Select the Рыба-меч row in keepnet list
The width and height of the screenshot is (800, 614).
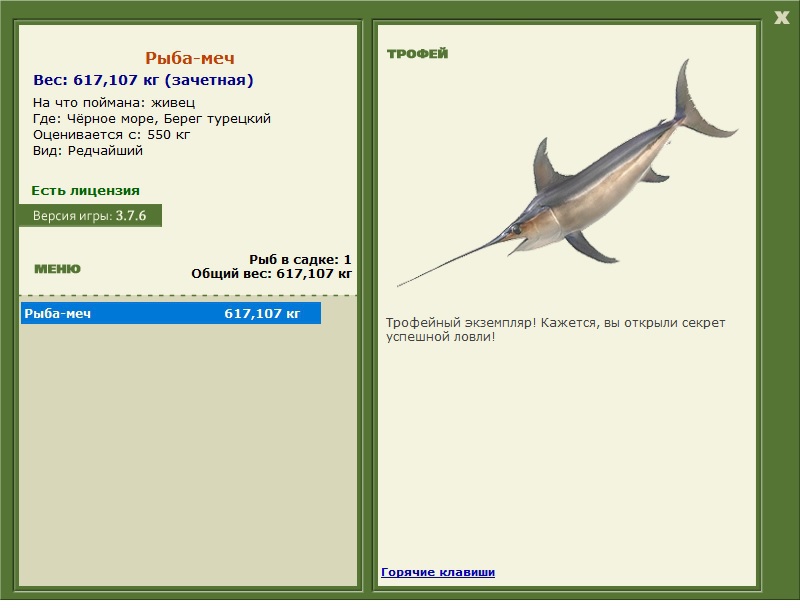point(171,313)
